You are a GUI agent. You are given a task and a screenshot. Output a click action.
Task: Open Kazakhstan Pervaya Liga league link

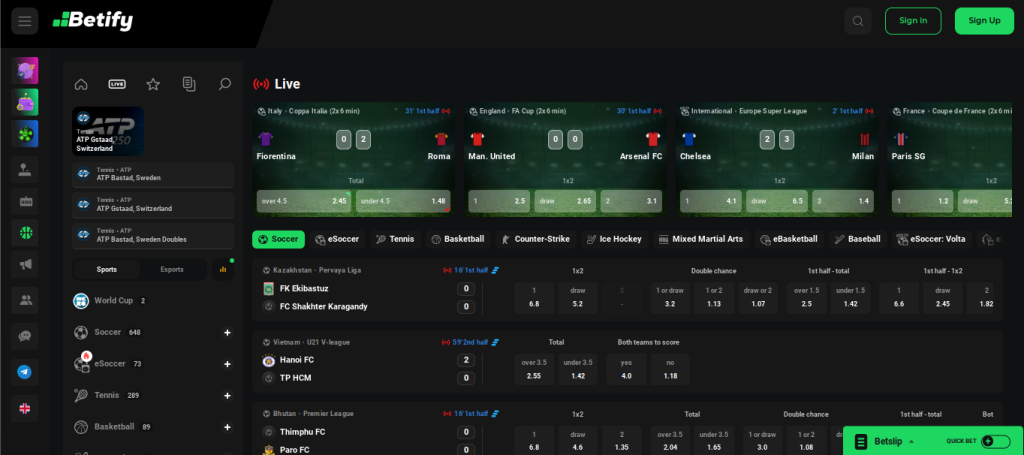point(317,270)
